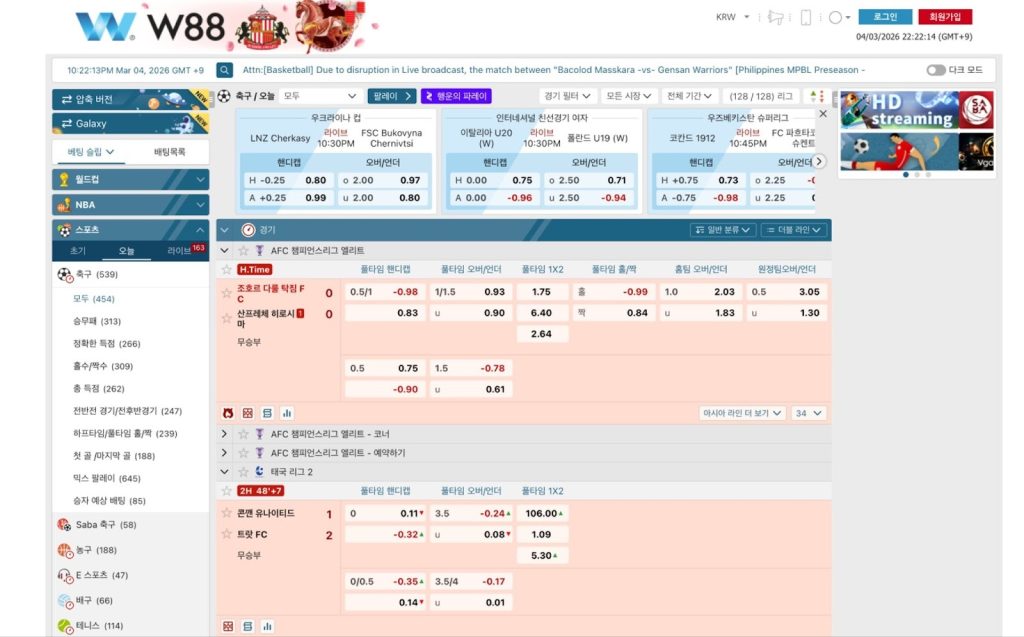Open the 베팅목록 tab
Viewport: 1024px width, 637px height.
click(170, 152)
